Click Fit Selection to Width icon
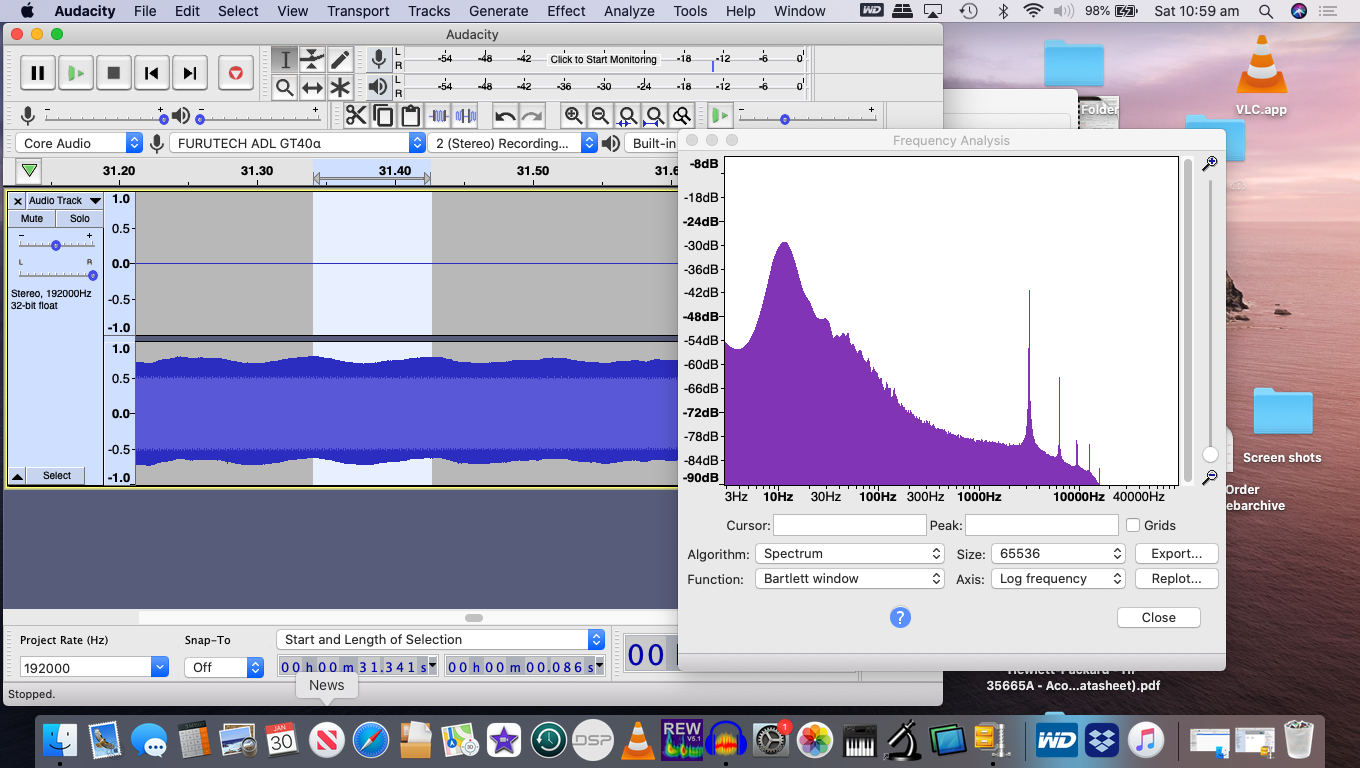This screenshot has height=768, width=1360. click(627, 116)
